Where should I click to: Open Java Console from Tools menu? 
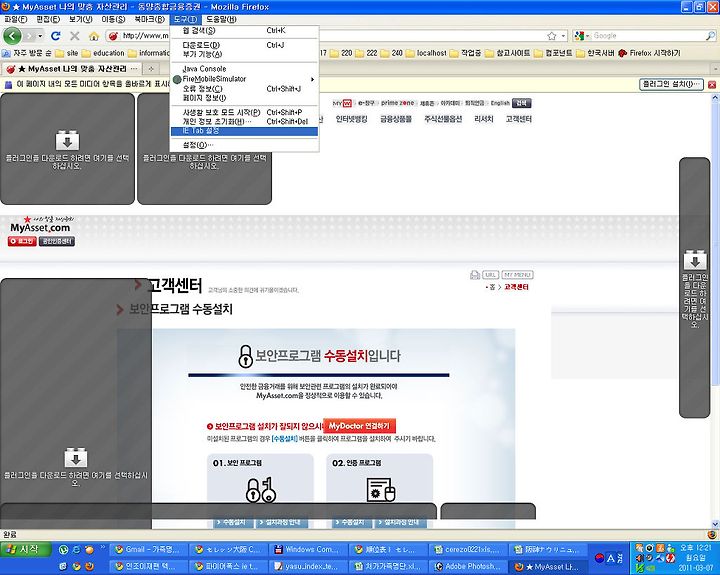[244, 69]
